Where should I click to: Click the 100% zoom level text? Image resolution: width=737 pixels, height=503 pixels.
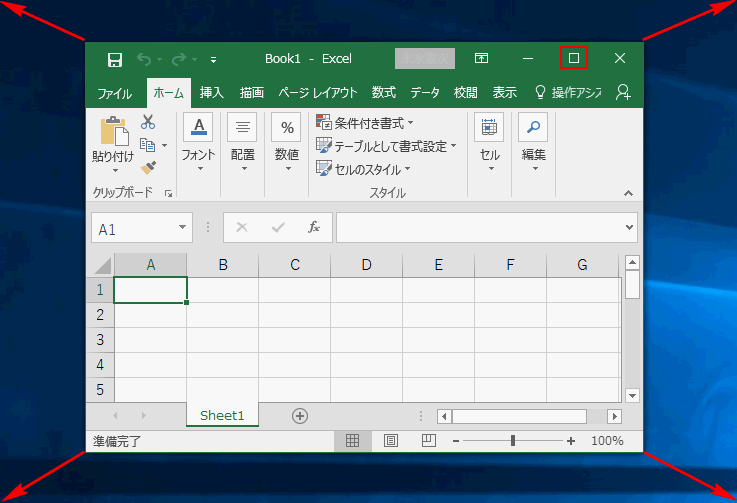pos(607,441)
